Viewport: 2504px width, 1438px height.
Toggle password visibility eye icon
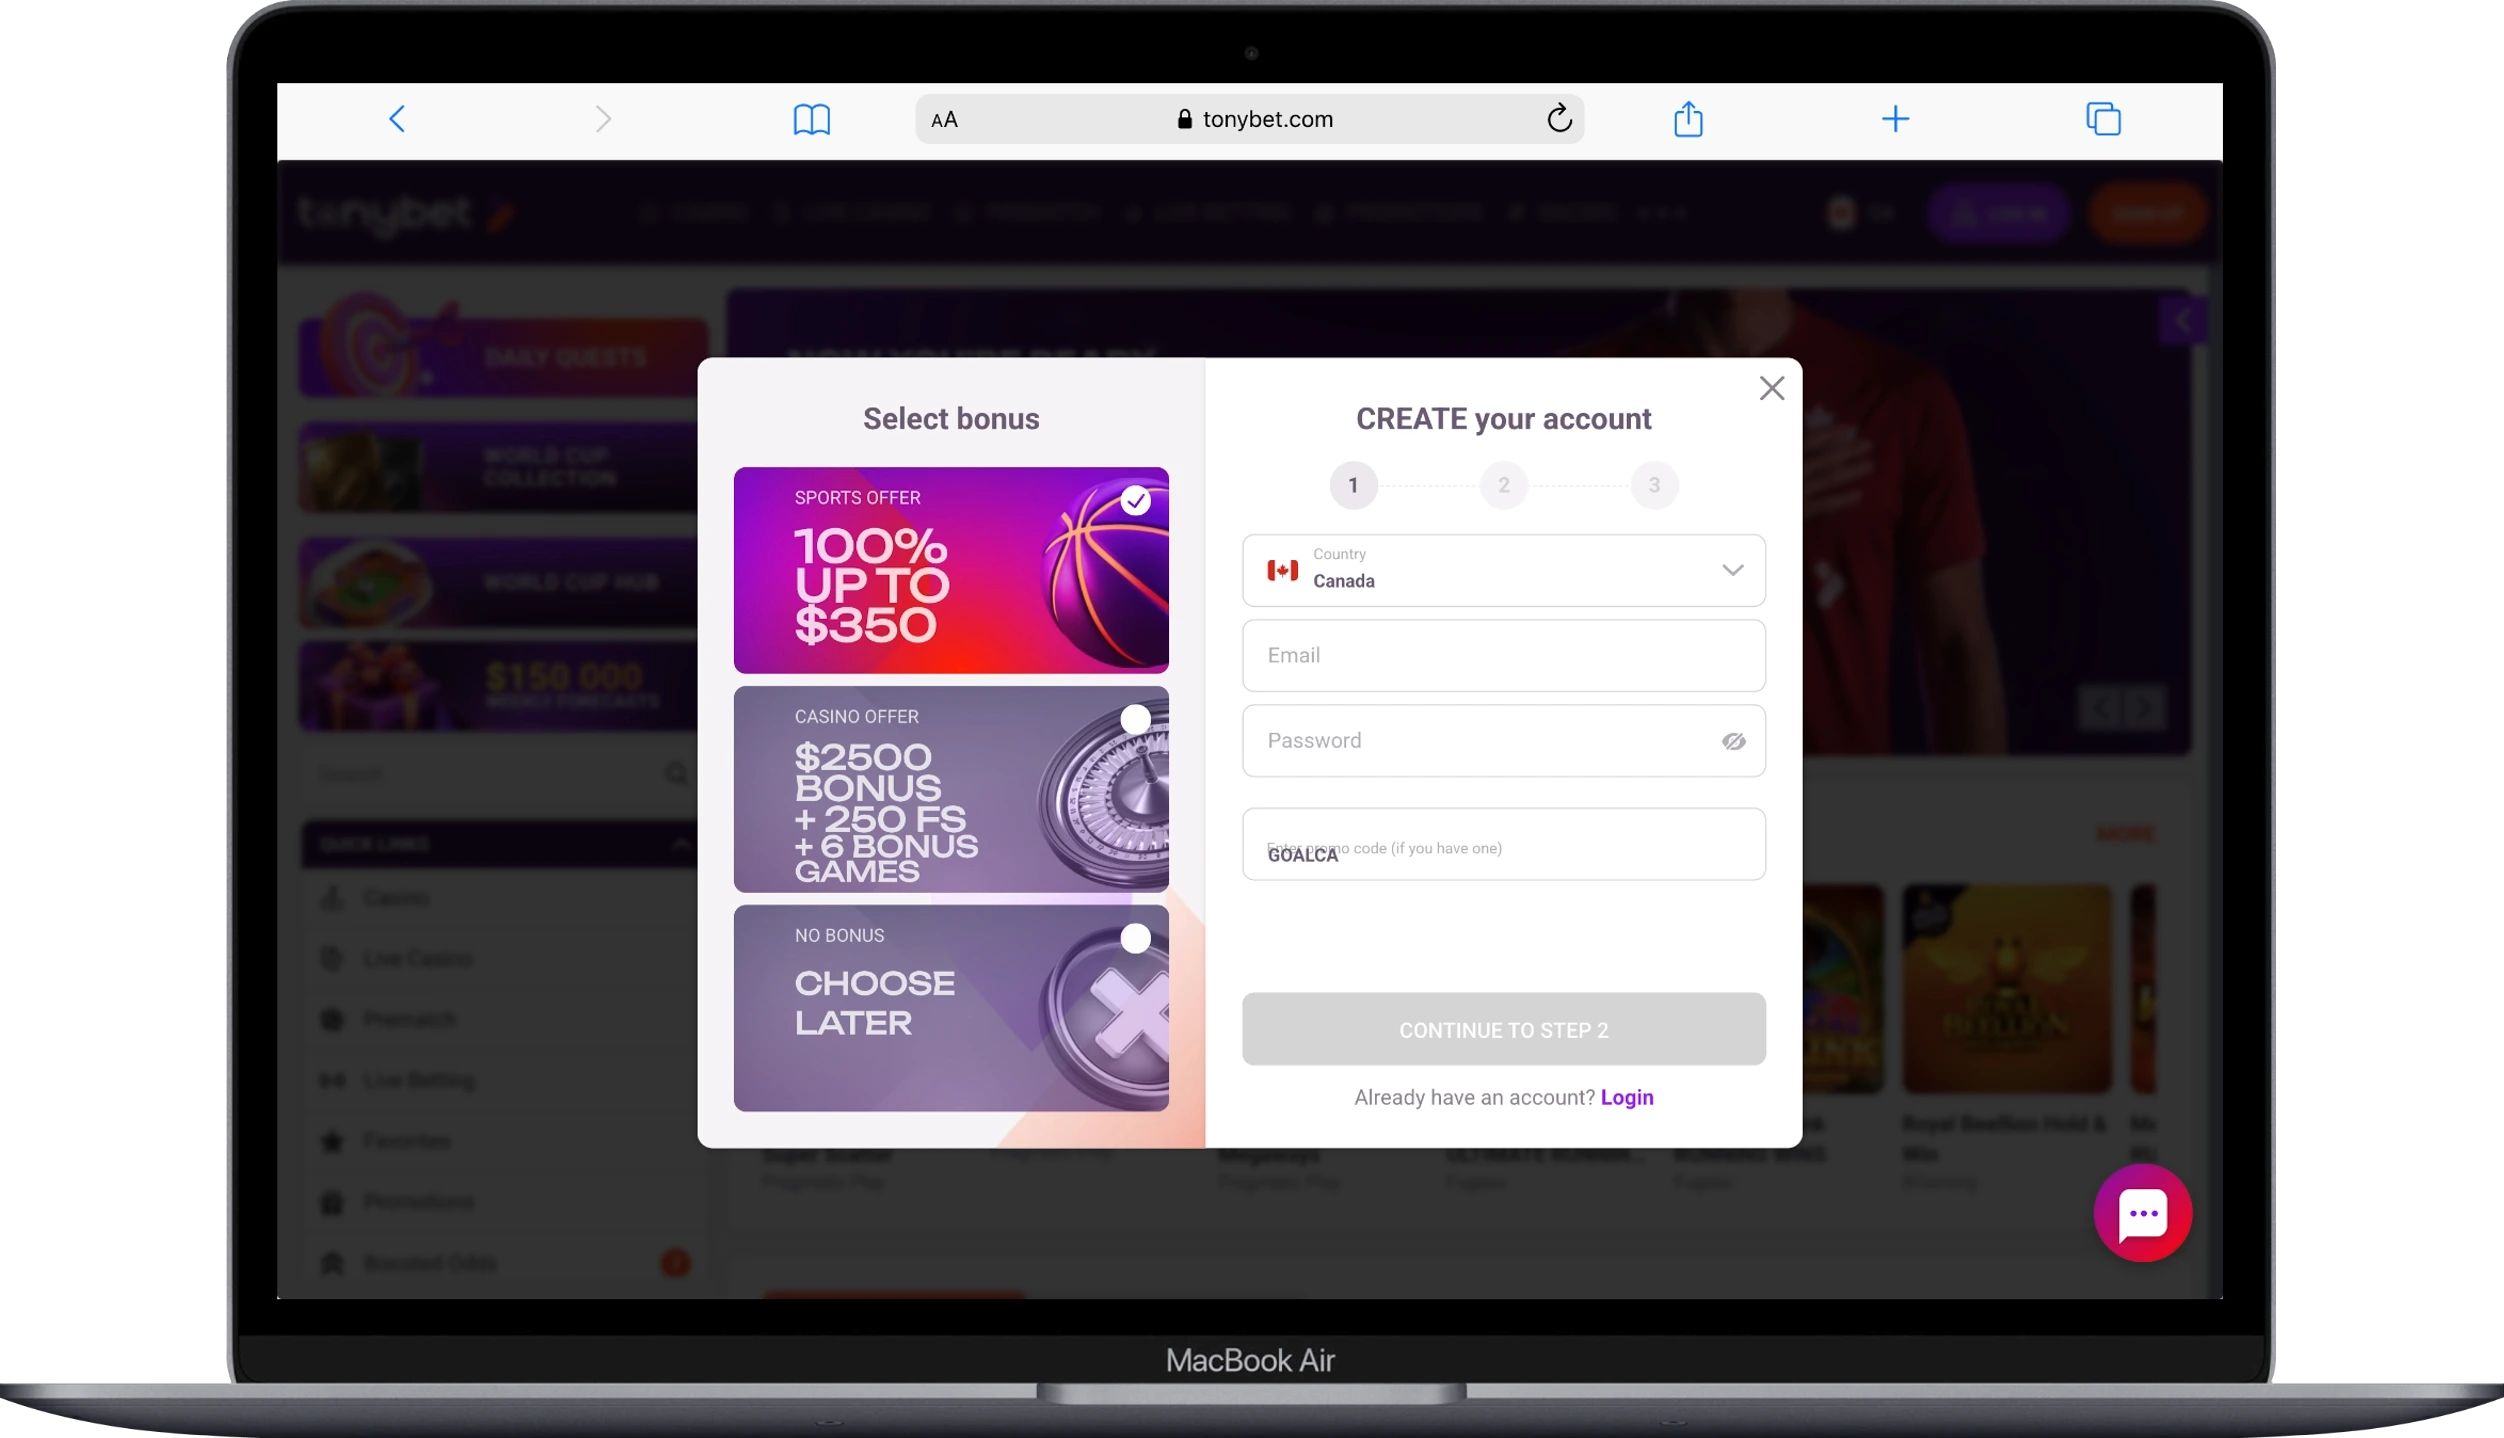click(1733, 741)
